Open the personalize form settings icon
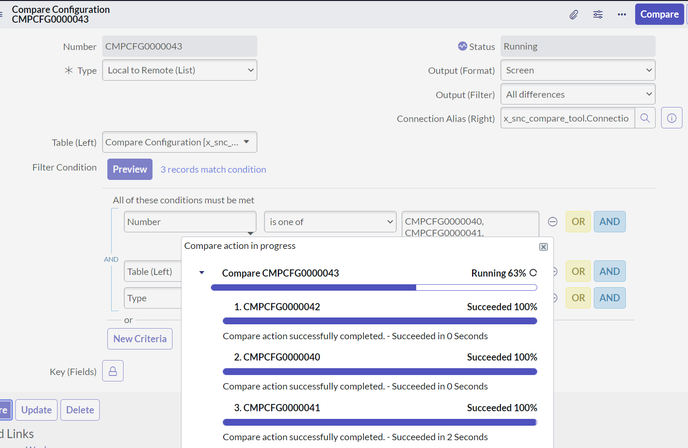Screen dimensions: 688x448 (x=598, y=15)
